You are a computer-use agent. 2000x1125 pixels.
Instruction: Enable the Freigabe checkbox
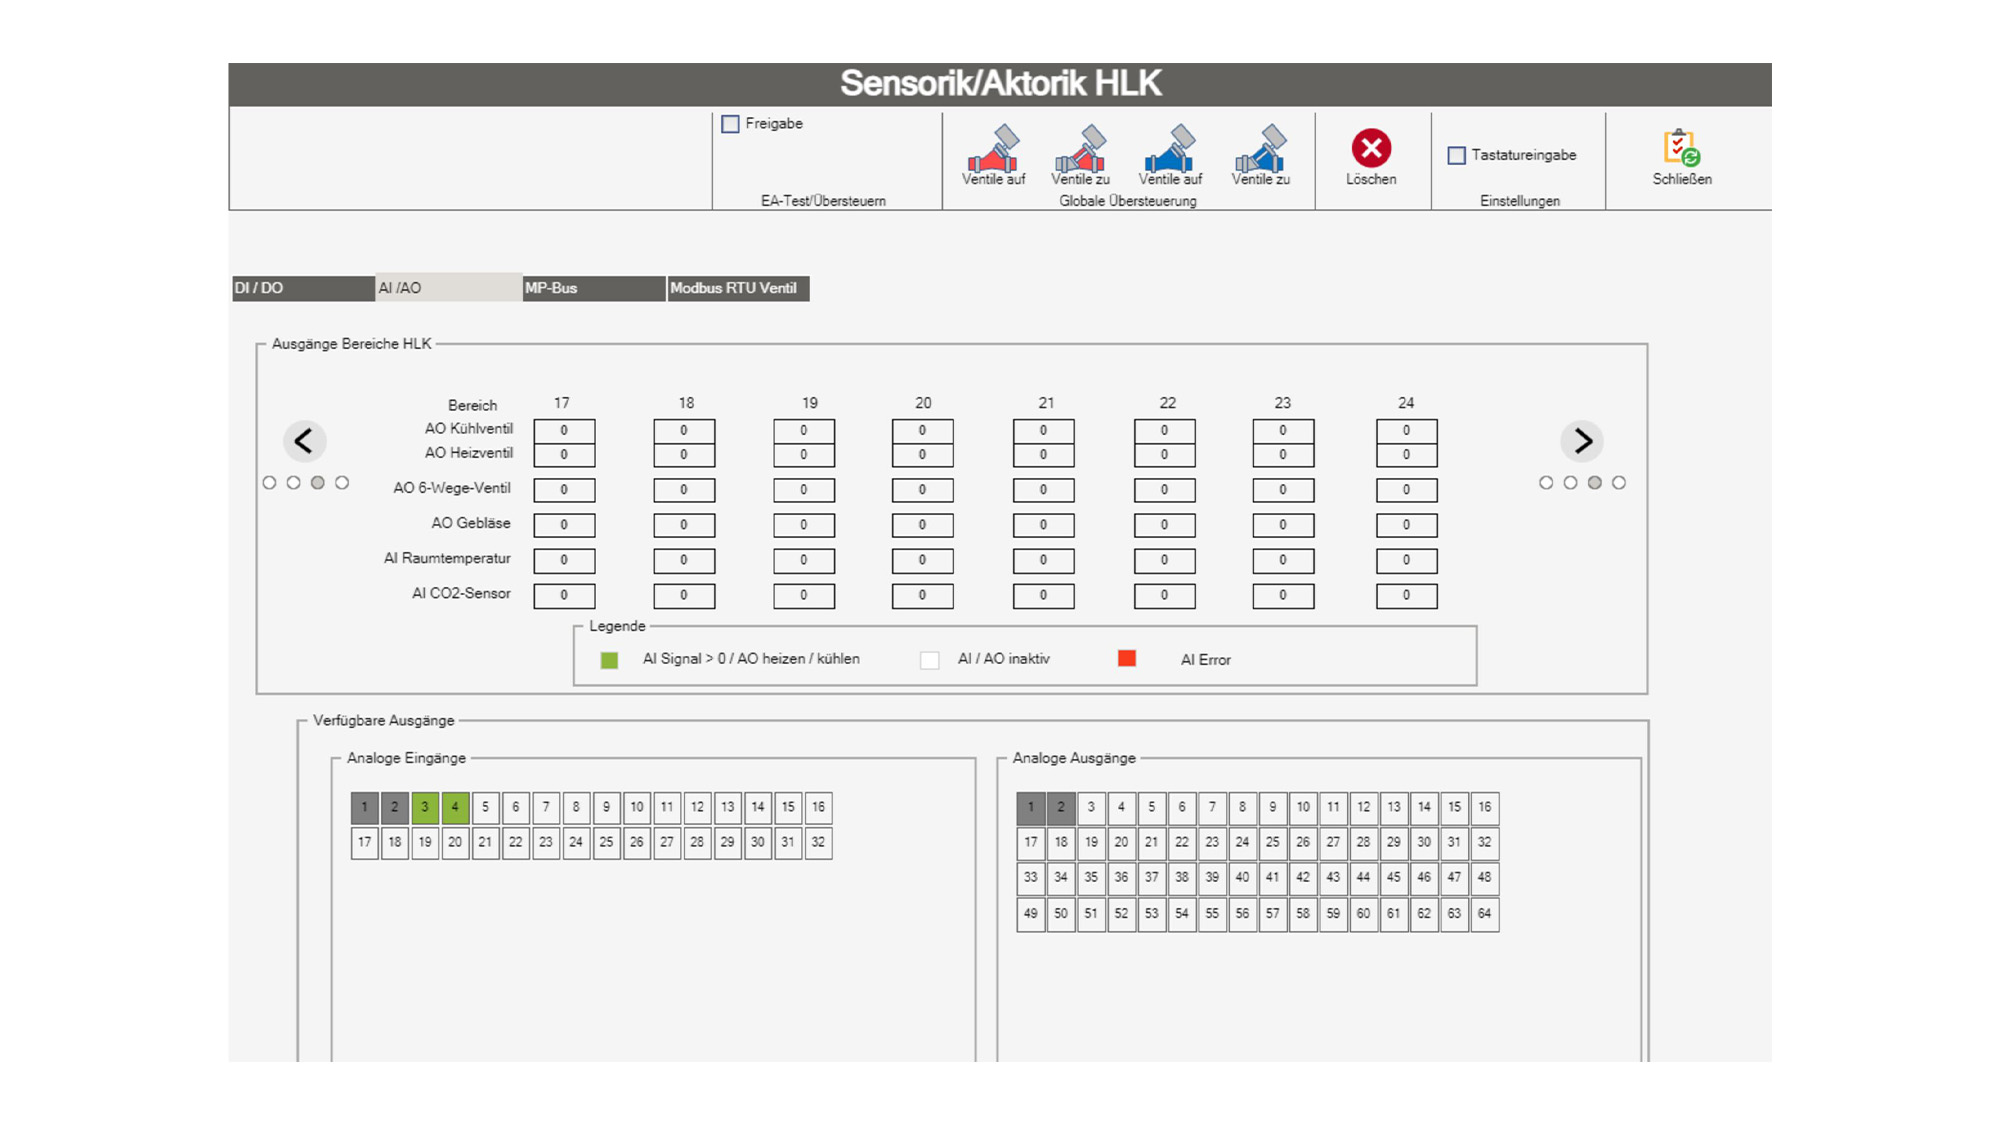(731, 124)
